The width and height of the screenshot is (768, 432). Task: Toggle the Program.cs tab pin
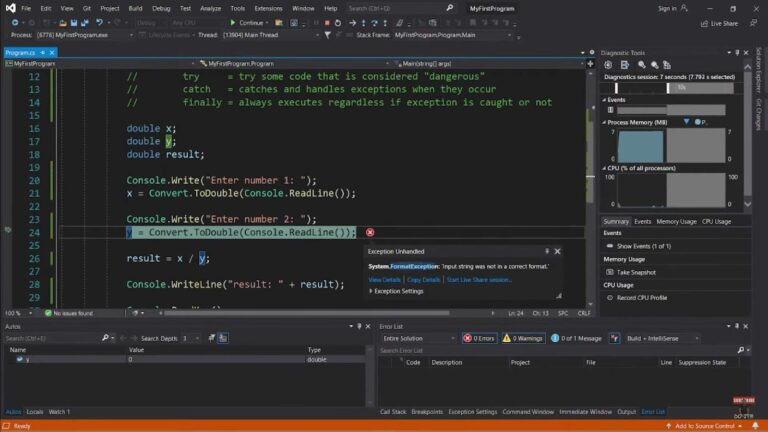click(x=43, y=52)
